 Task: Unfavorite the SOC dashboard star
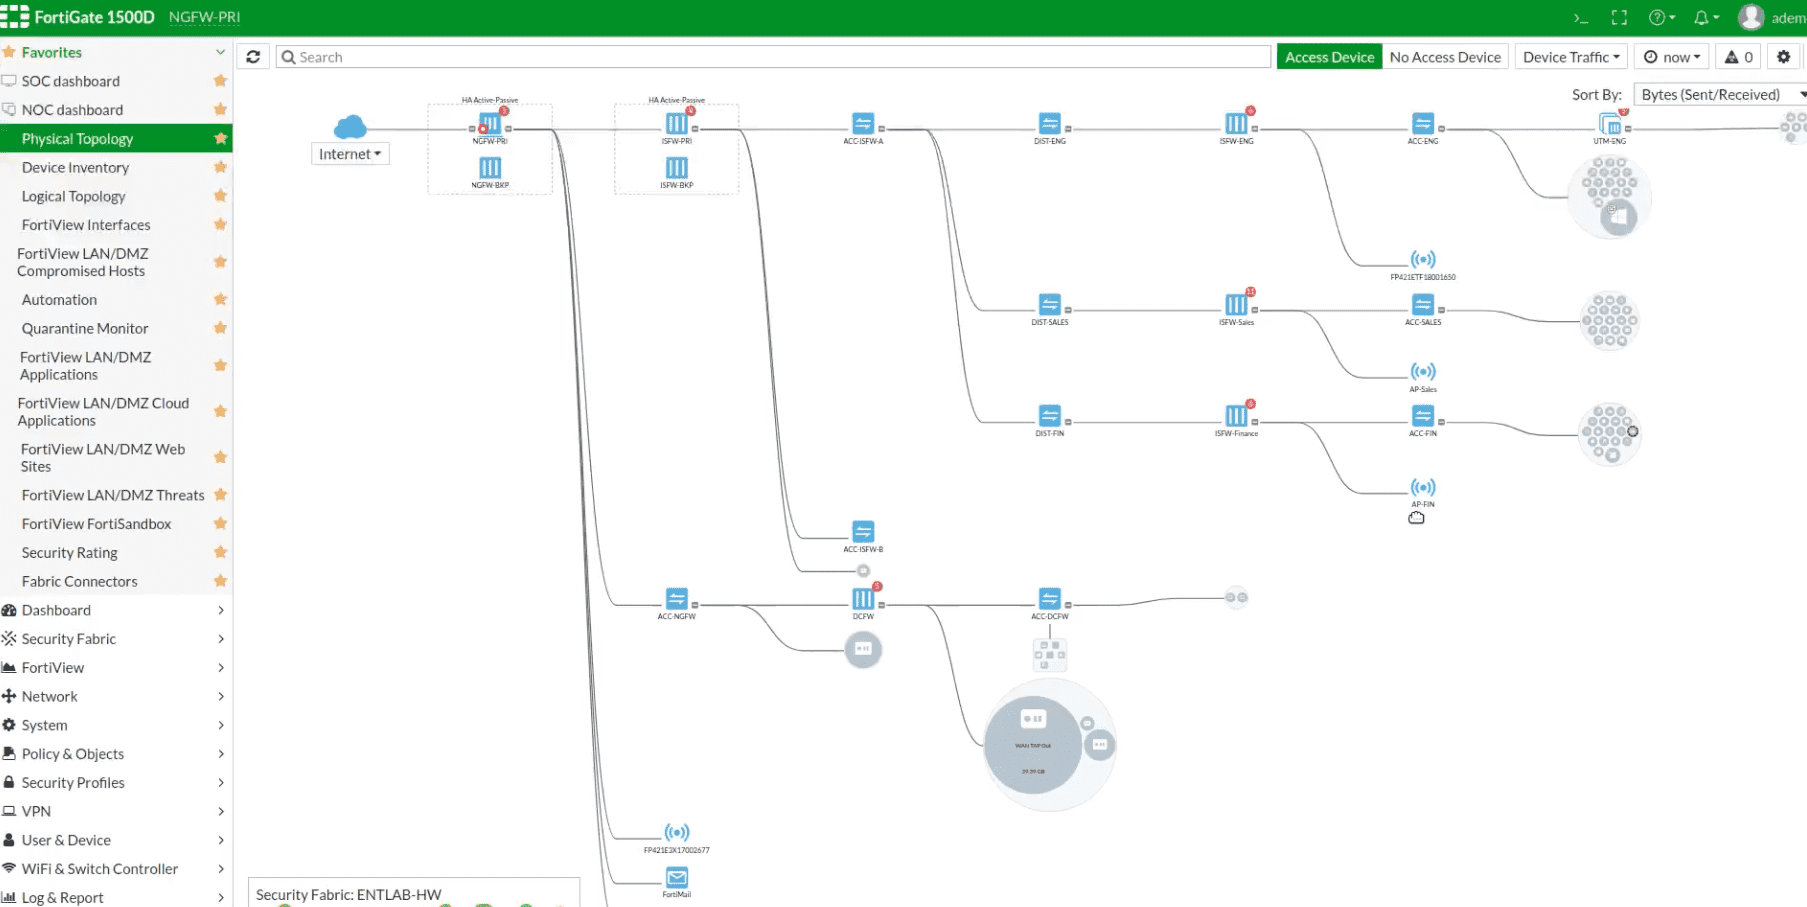(220, 81)
